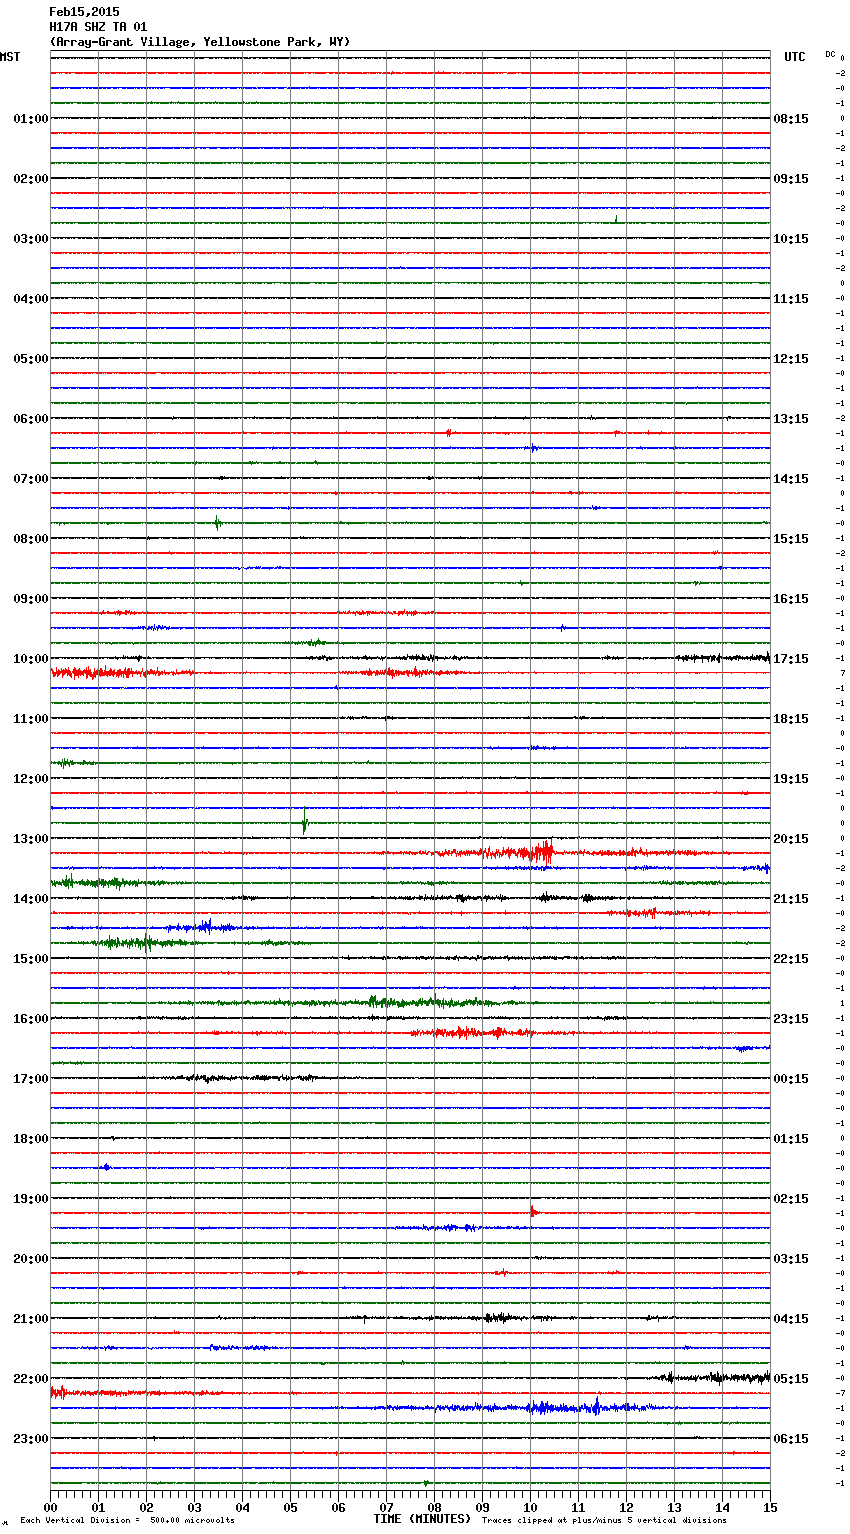
Task: Click the 10:15 UTC row label
Action: [x=791, y=239]
